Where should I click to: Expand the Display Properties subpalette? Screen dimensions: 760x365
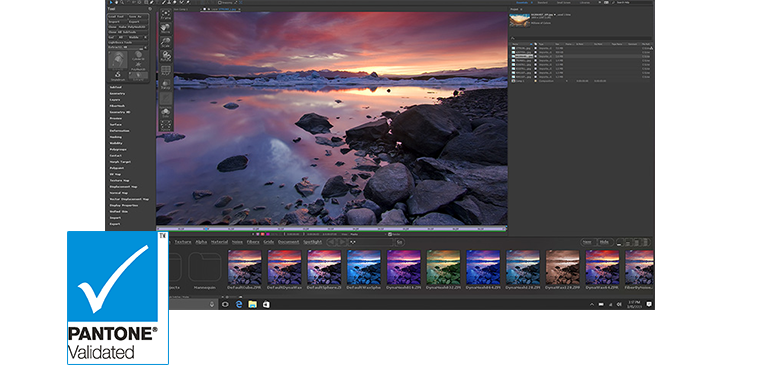124,205
